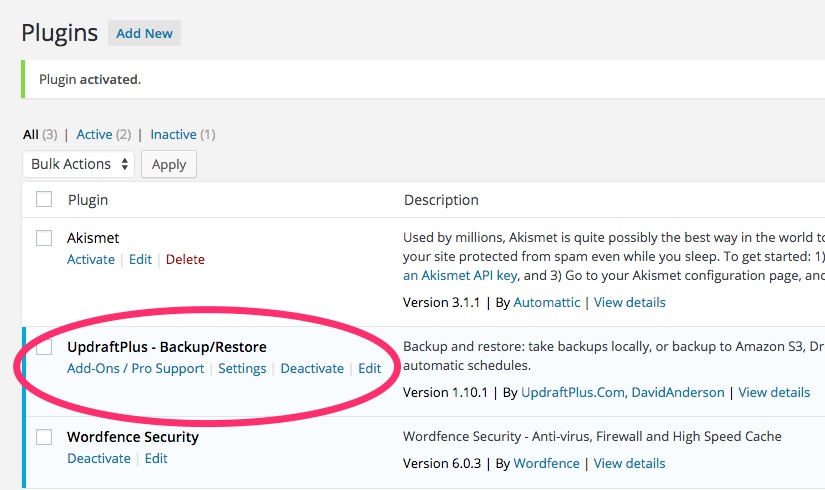The image size is (825, 490).
Task: Open Wordfence author link
Action: (546, 464)
